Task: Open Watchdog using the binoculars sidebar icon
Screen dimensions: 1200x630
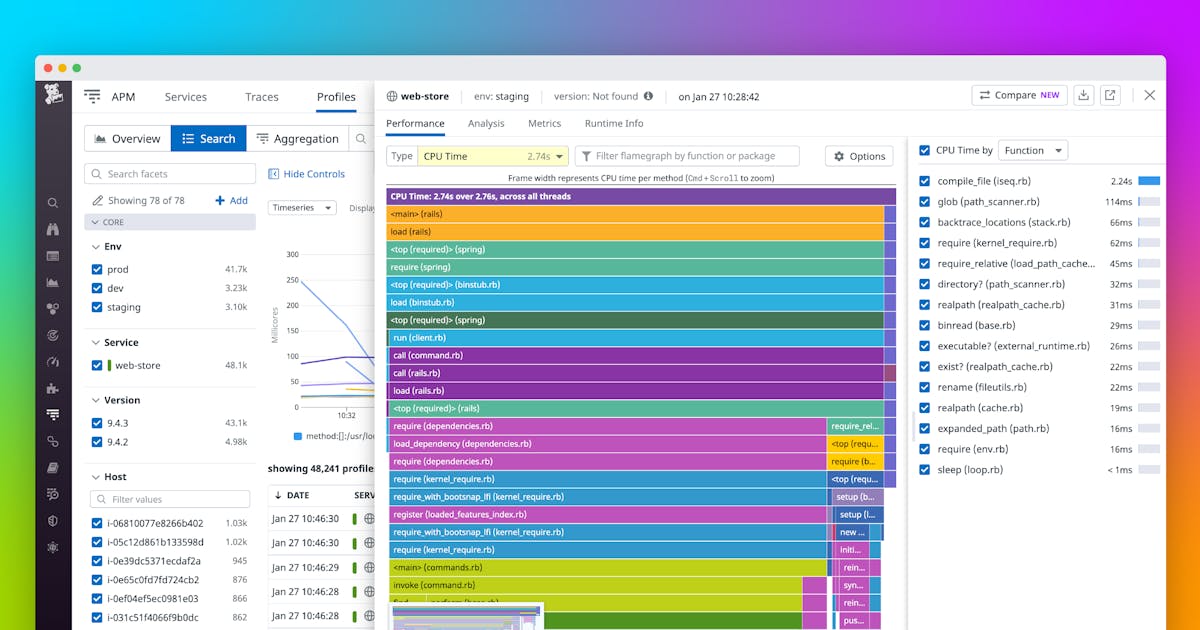Action: [x=52, y=228]
